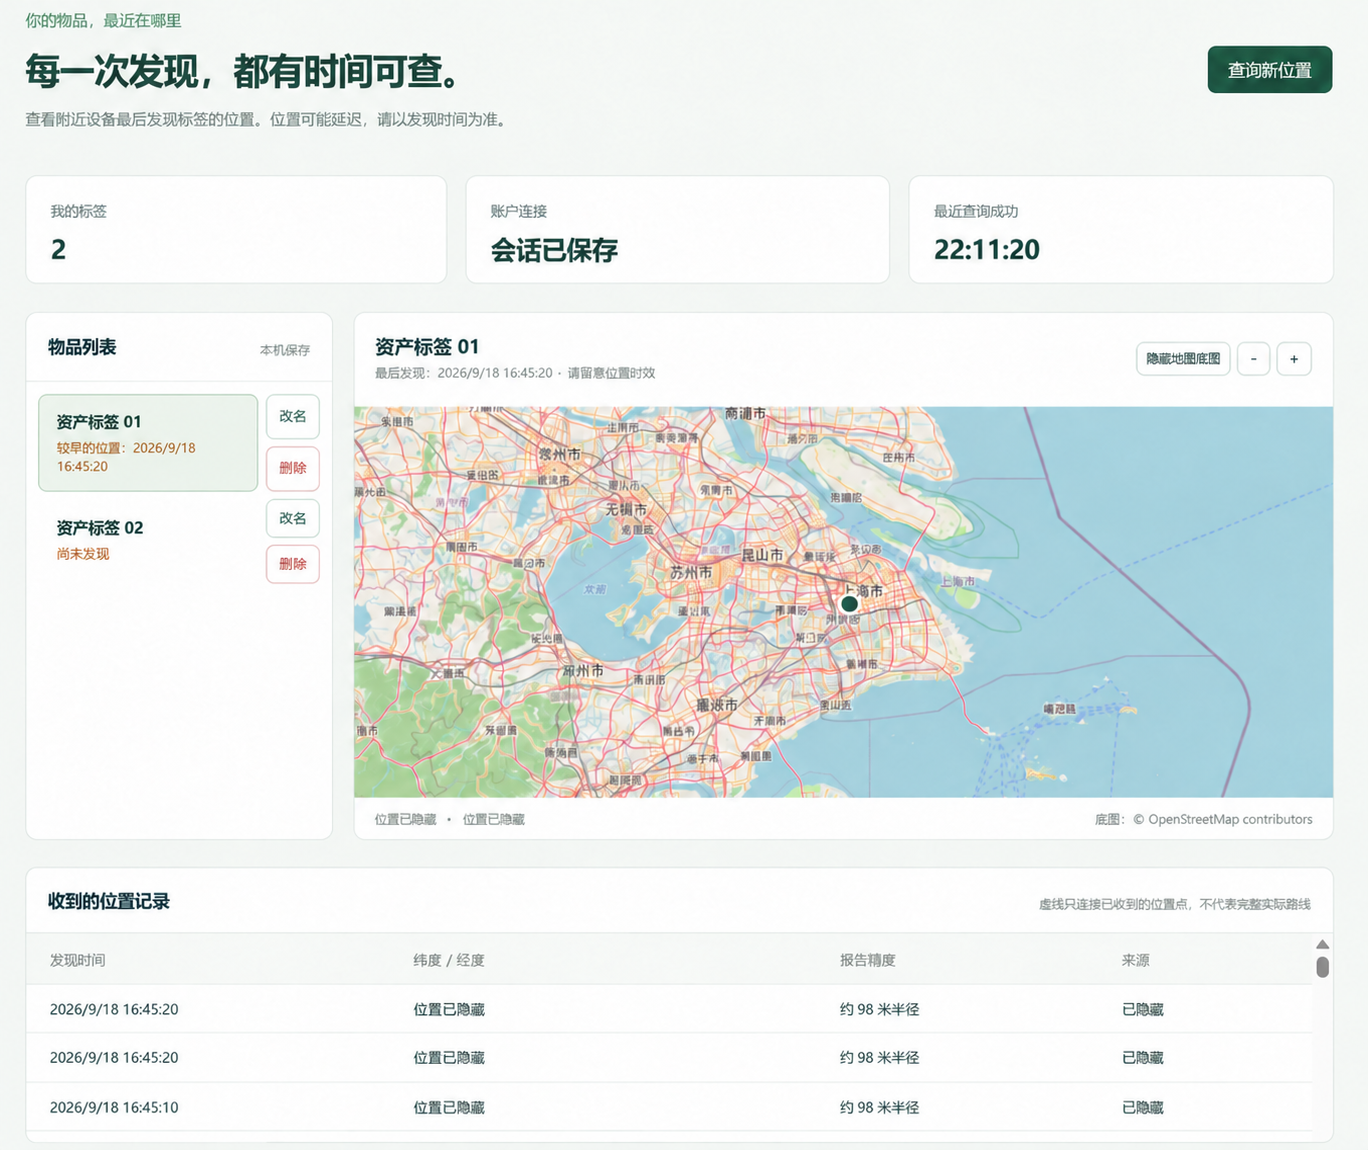Click 无锡市 label on the map
The width and height of the screenshot is (1368, 1150).
coord(626,510)
